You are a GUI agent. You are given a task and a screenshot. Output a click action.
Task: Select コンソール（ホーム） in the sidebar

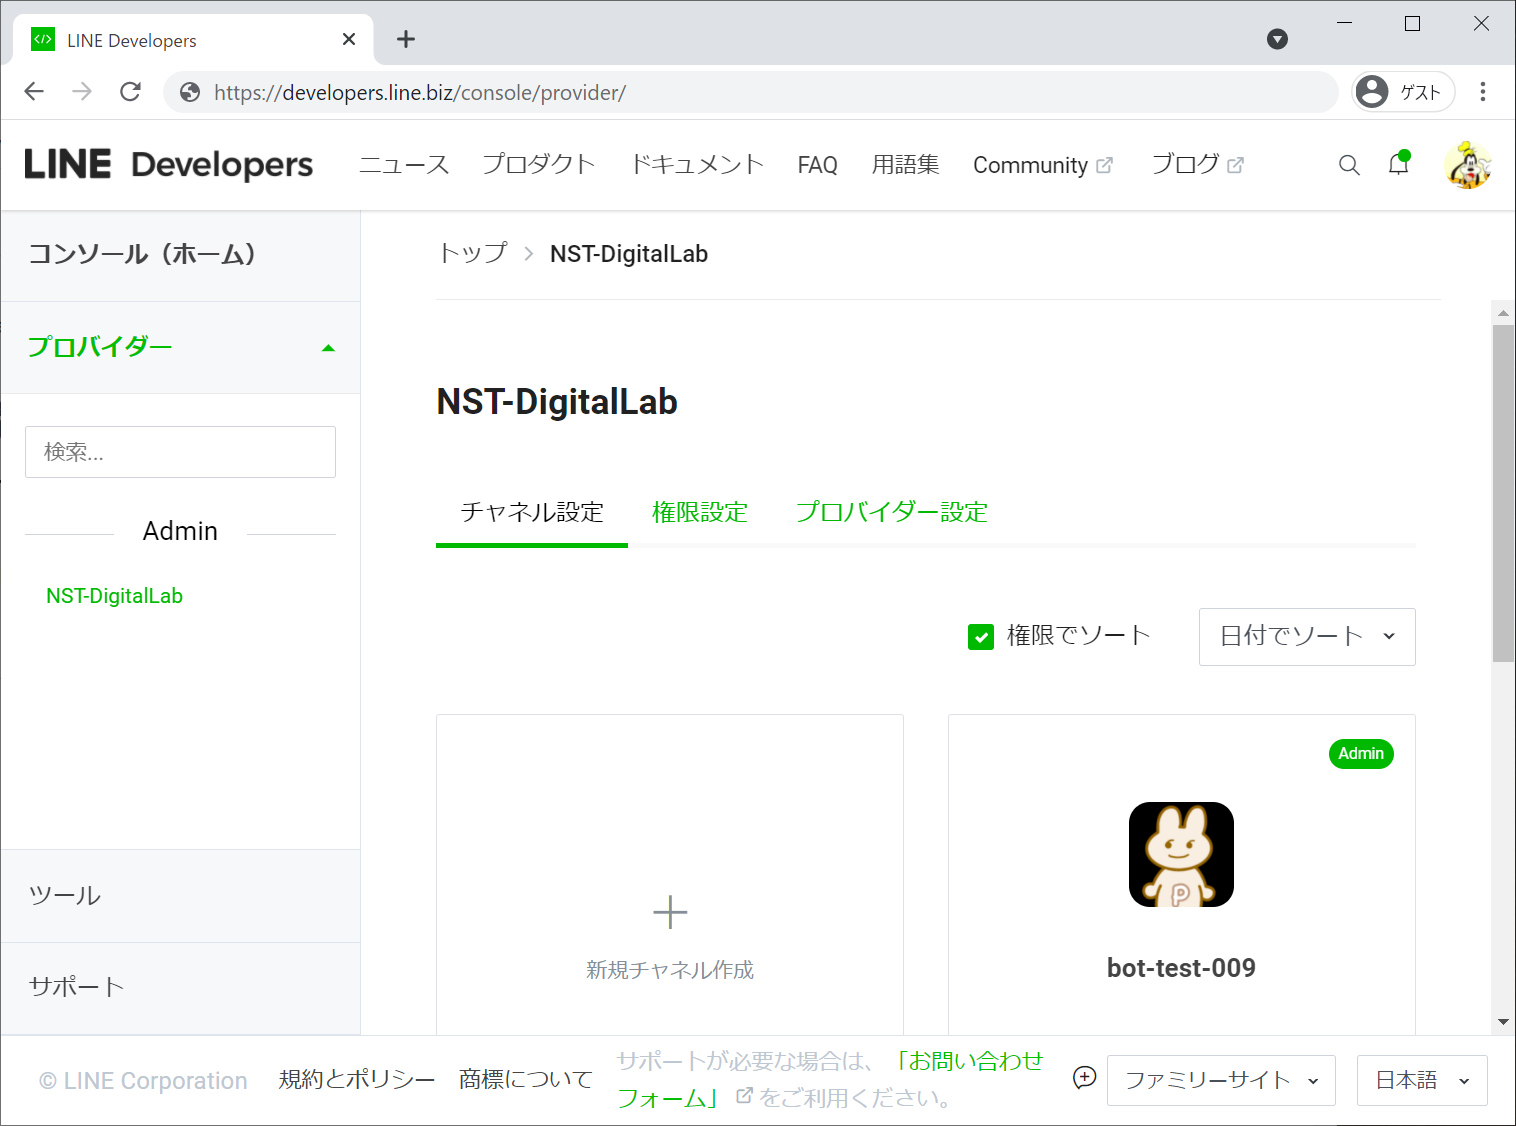180,255
